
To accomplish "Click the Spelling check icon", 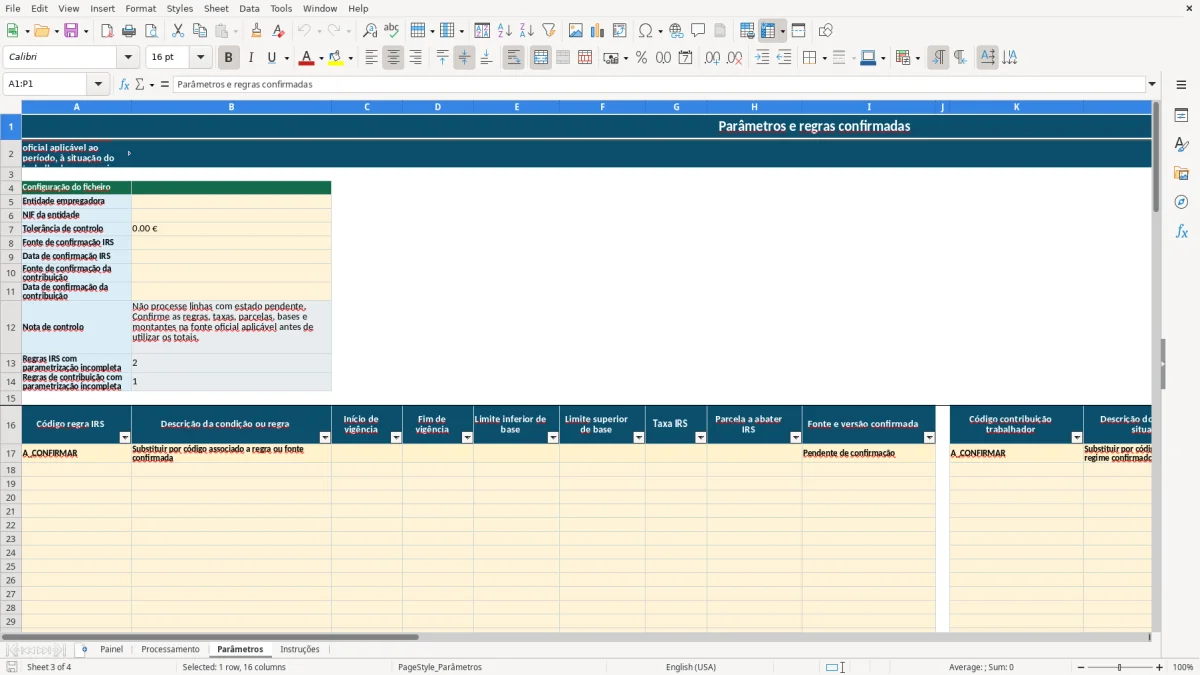I will pyautogui.click(x=392, y=31).
